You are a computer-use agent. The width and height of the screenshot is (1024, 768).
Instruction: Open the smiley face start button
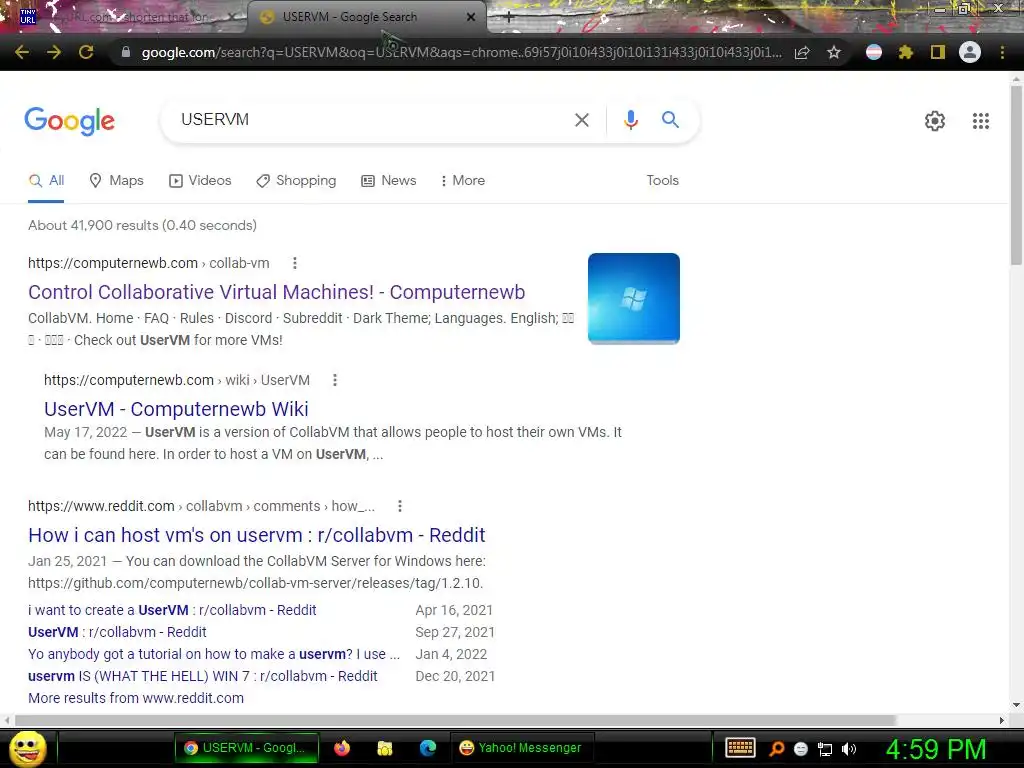click(x=28, y=748)
